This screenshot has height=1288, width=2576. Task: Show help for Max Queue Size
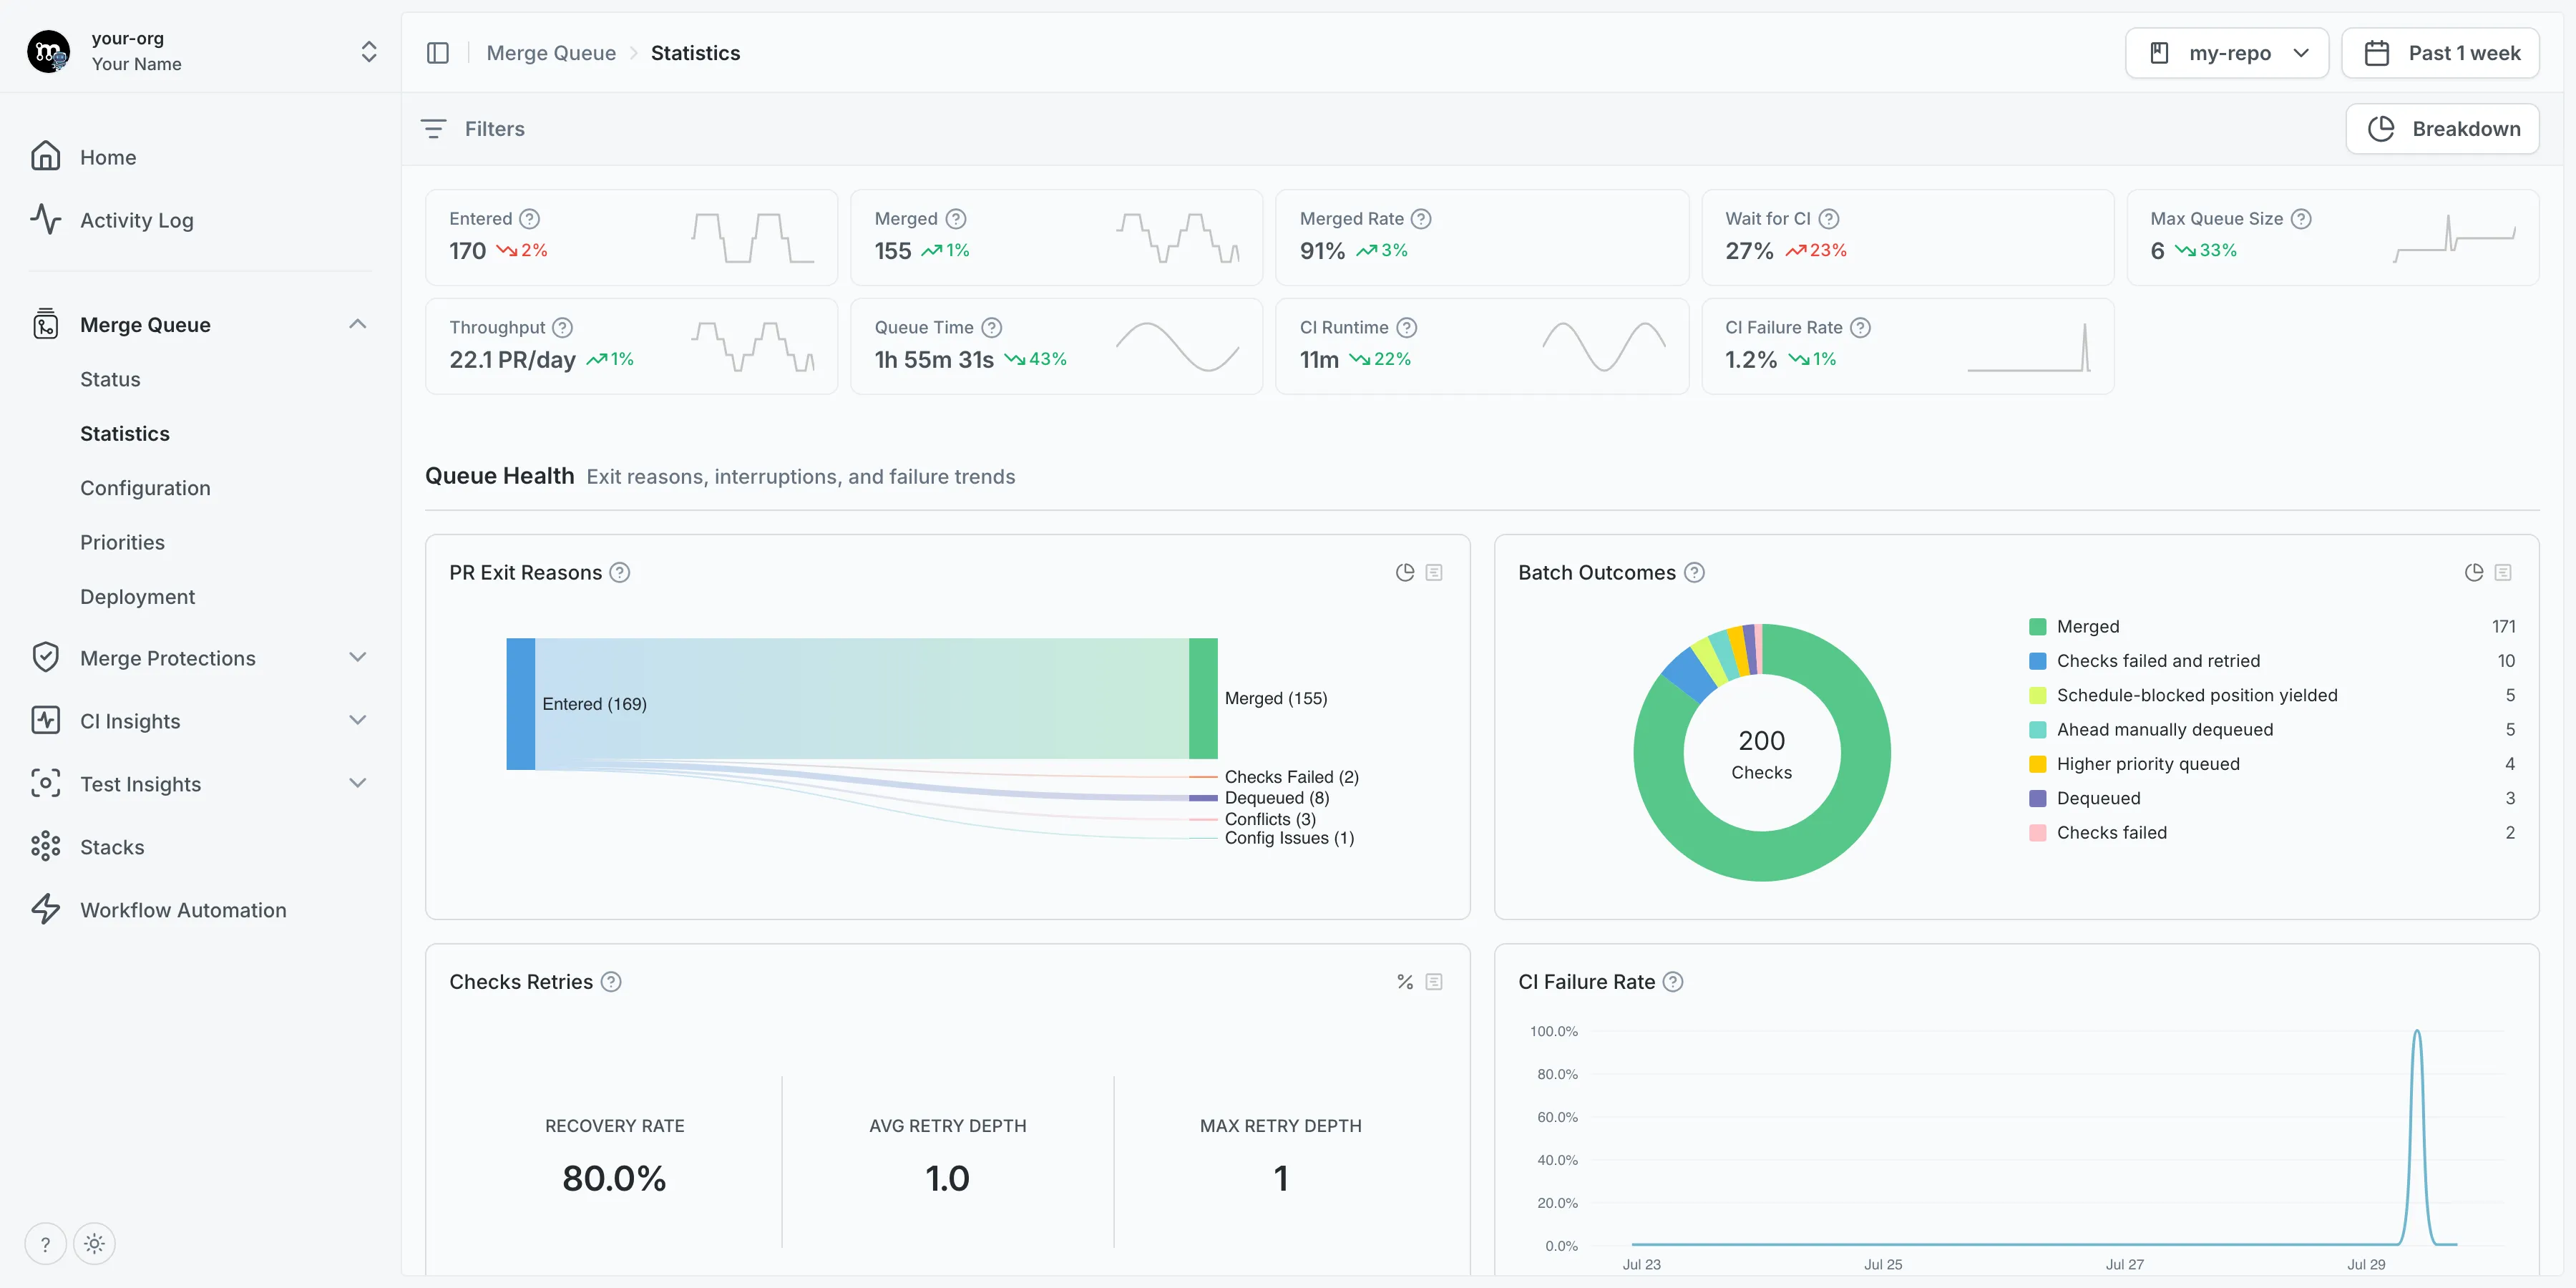(2301, 219)
